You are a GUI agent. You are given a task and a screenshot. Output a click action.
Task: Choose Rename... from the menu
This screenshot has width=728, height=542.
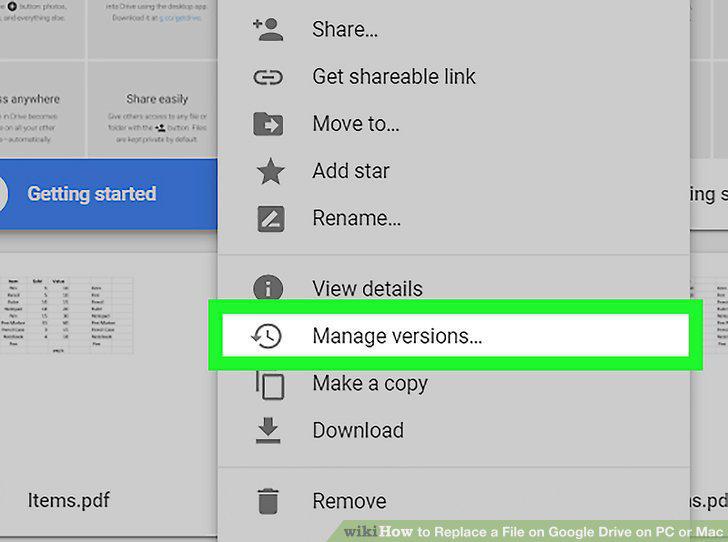coord(454,218)
